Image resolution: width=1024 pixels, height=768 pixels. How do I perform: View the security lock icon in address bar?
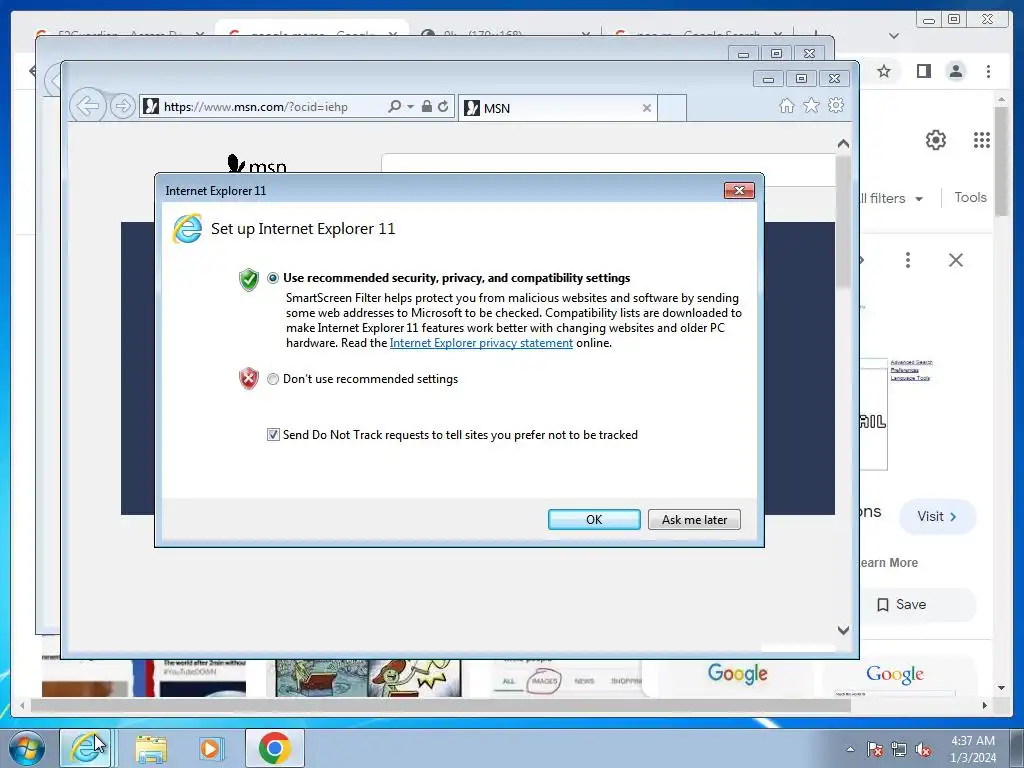(426, 106)
